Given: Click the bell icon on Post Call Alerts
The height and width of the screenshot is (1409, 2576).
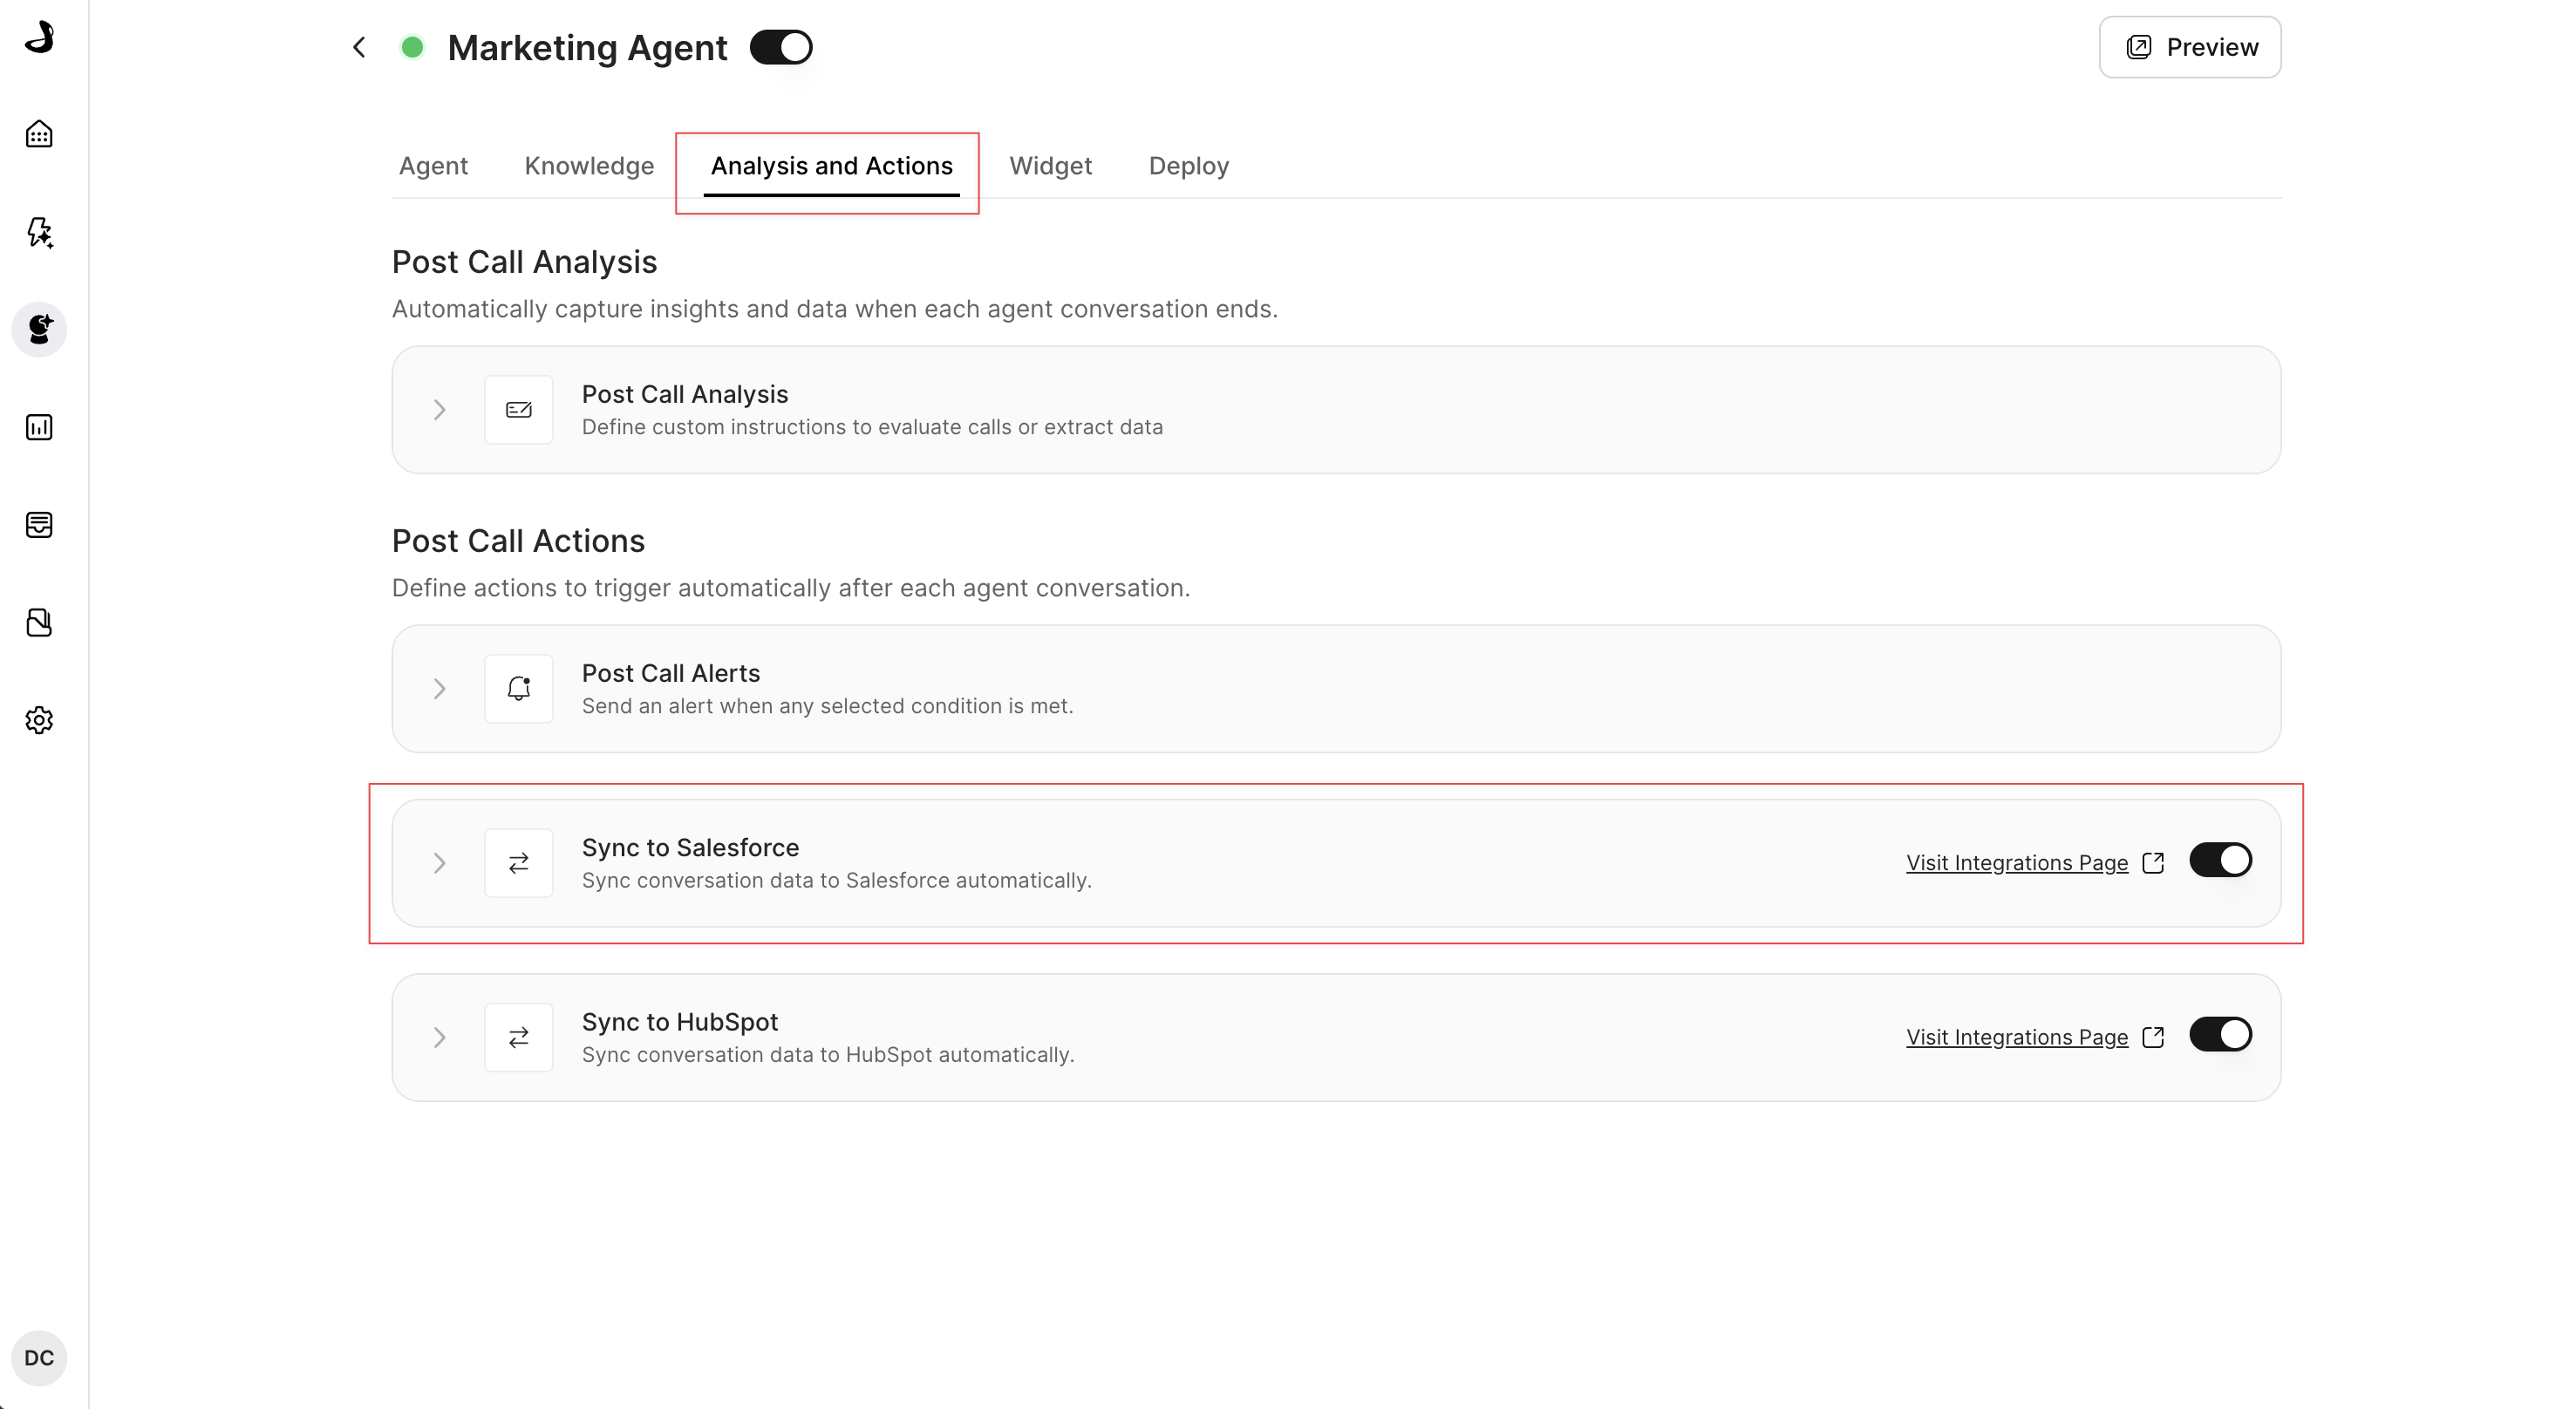Looking at the screenshot, I should pos(518,689).
